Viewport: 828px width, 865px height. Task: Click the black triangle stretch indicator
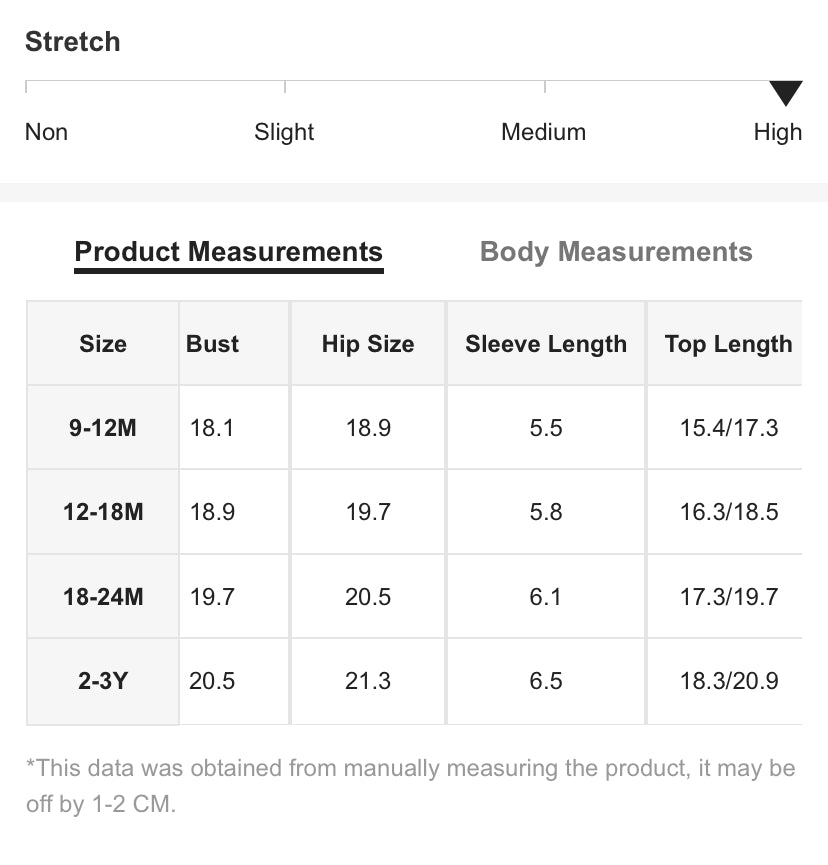tap(786, 93)
